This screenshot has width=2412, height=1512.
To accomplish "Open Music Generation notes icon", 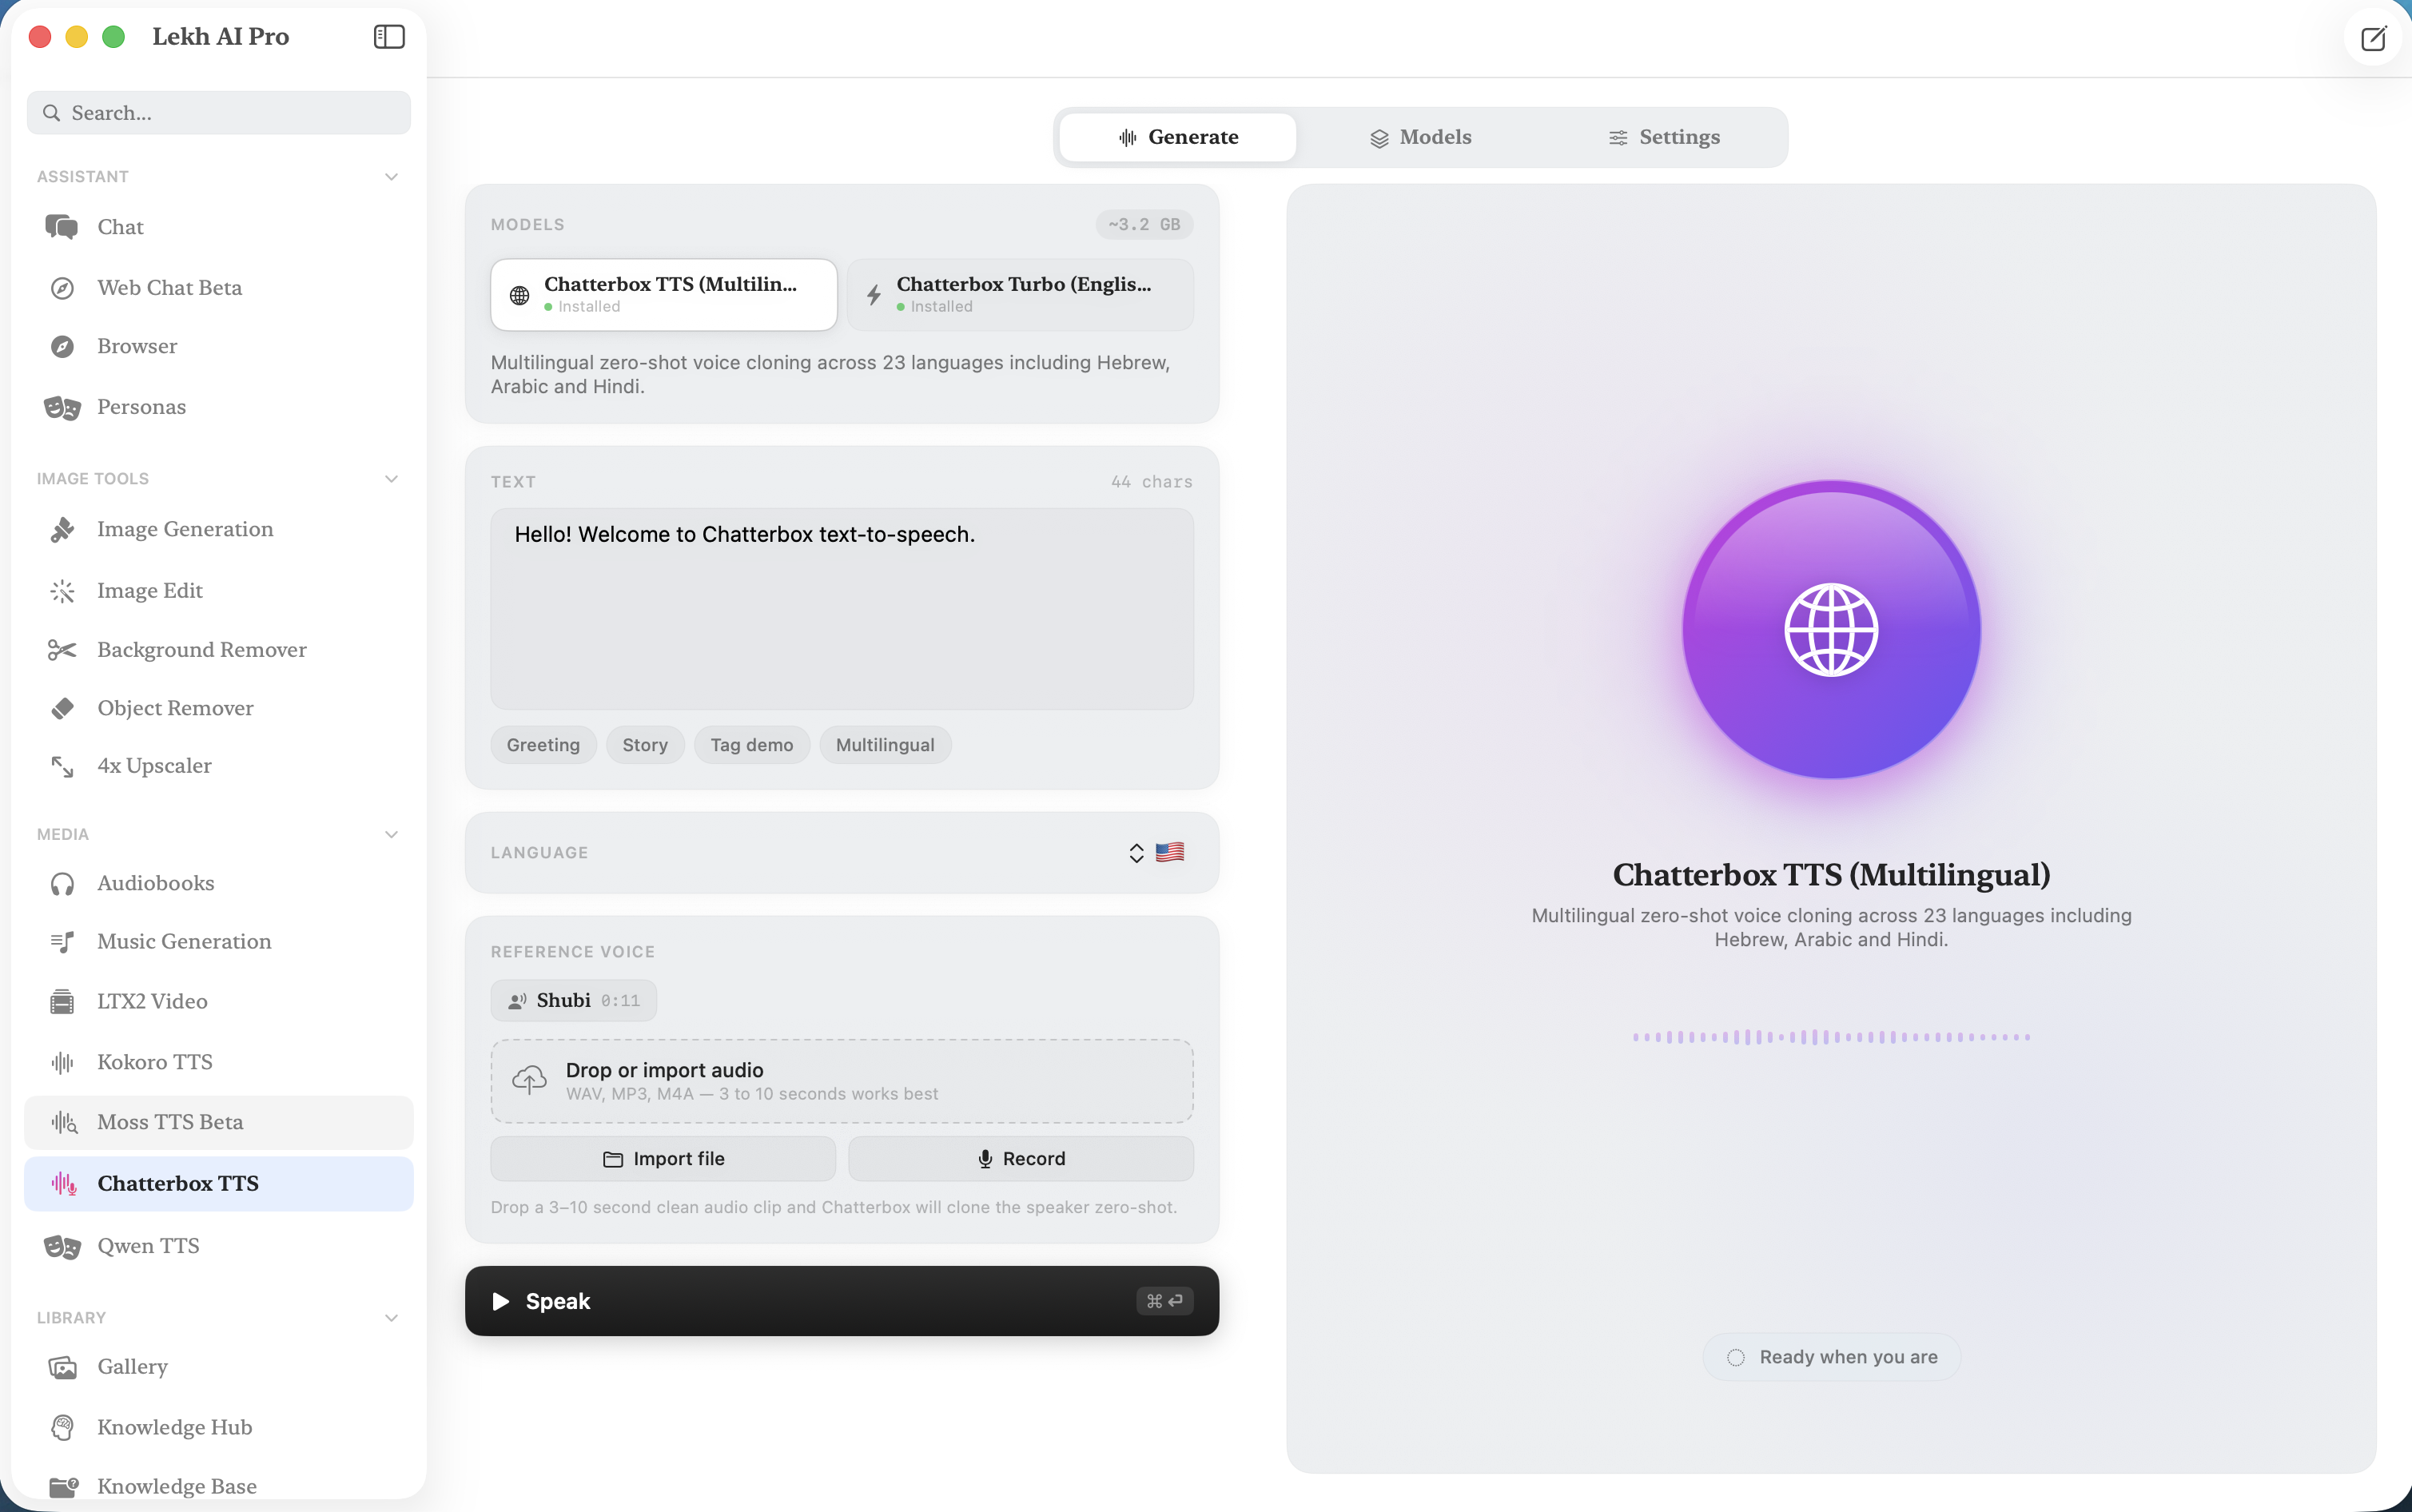I will tap(62, 941).
